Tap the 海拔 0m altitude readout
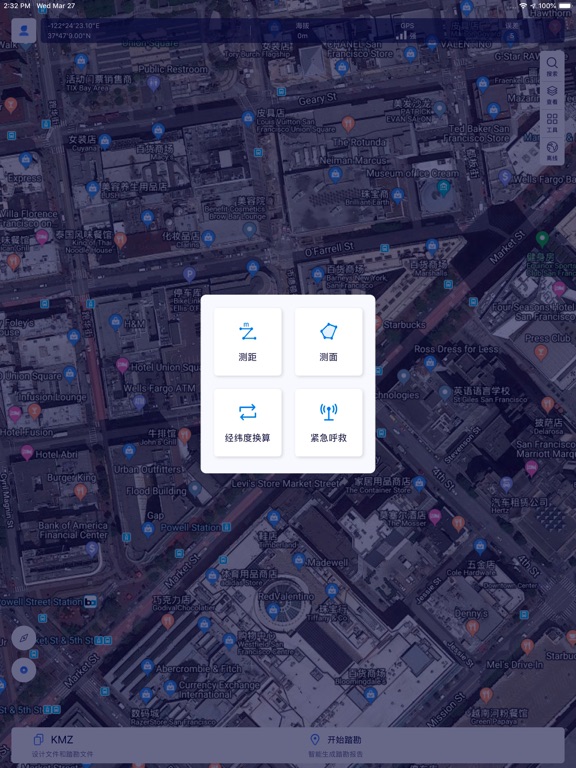Screen dimensions: 576x768 pos(302,30)
